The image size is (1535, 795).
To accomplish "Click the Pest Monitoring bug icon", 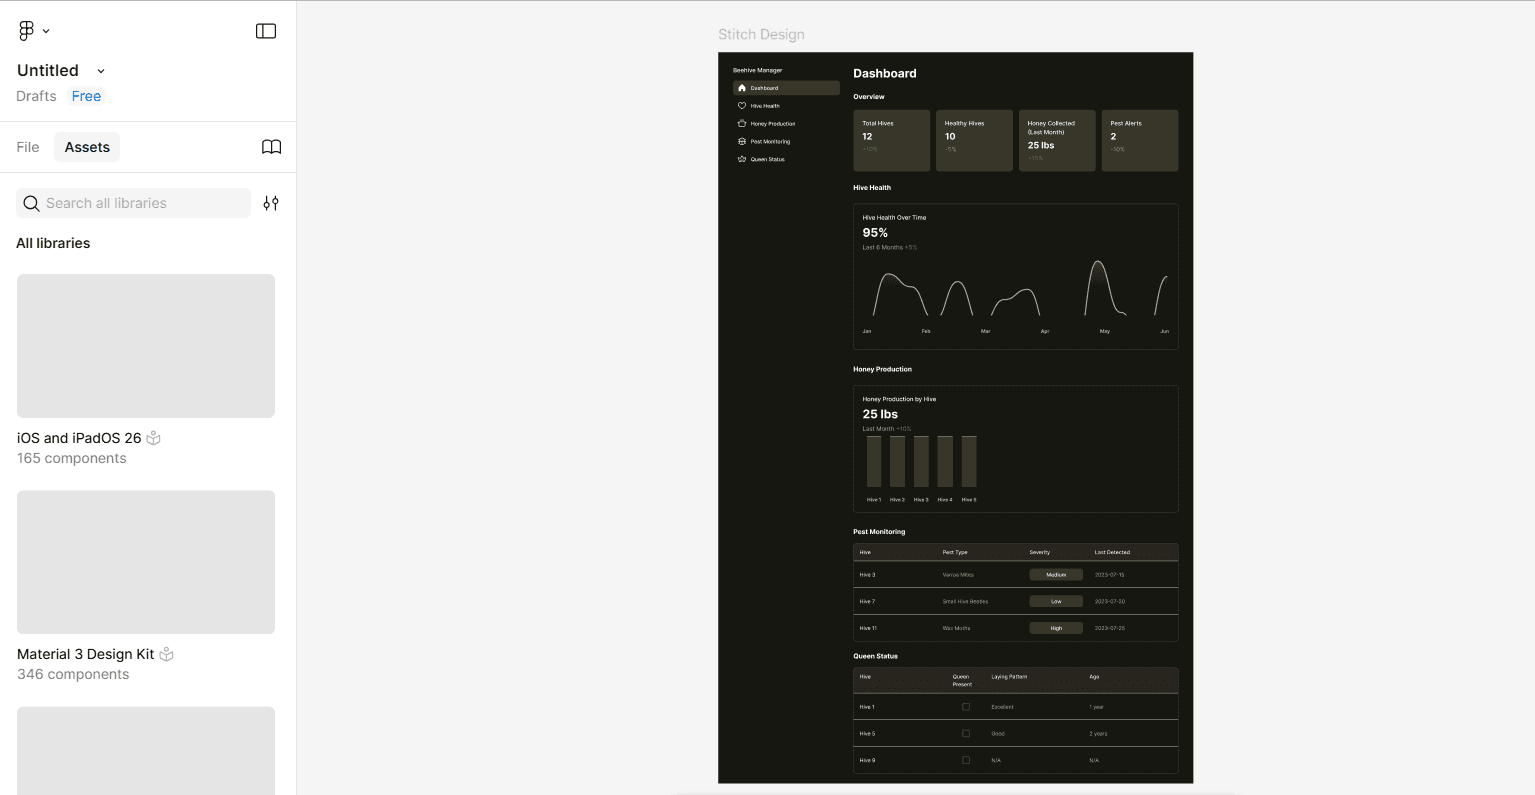I will (x=742, y=142).
